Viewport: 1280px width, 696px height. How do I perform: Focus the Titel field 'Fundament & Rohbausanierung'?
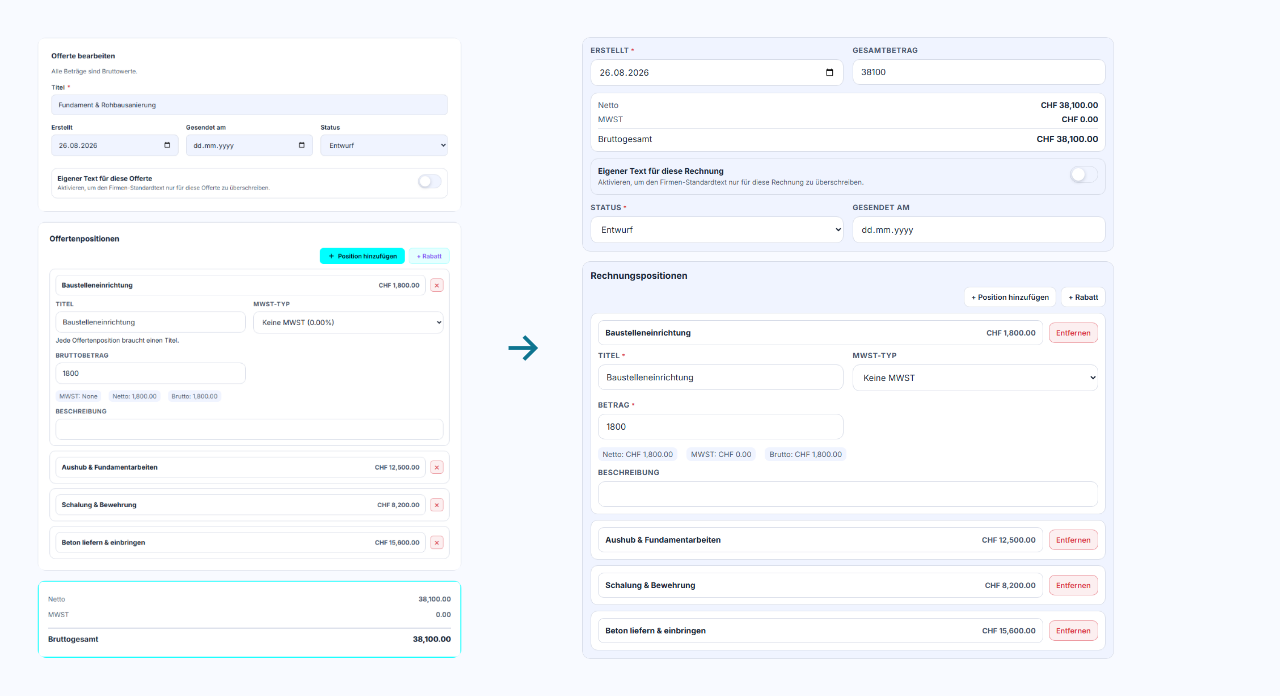pos(249,105)
